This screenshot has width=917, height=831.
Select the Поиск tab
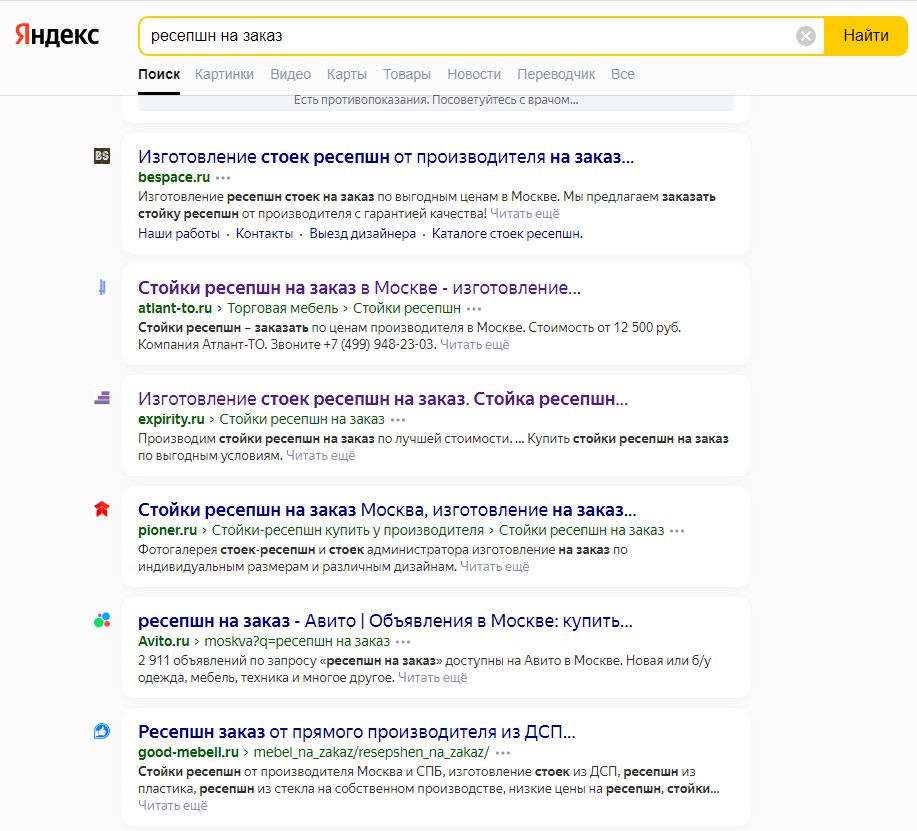point(159,74)
